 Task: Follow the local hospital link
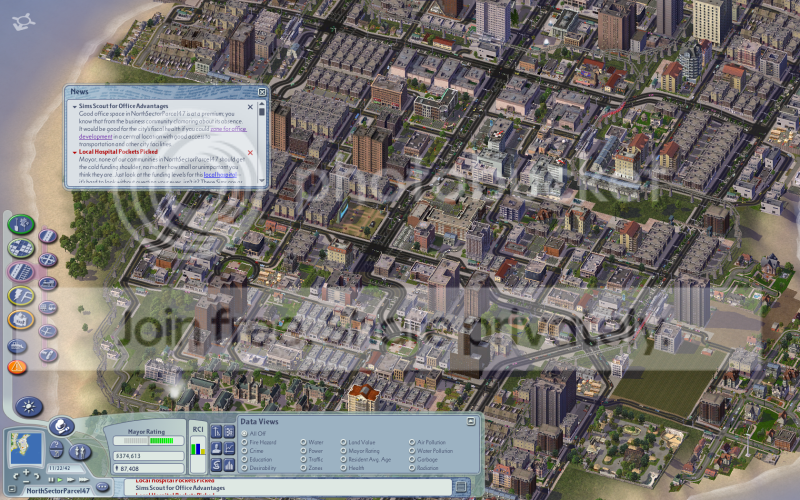pos(220,174)
